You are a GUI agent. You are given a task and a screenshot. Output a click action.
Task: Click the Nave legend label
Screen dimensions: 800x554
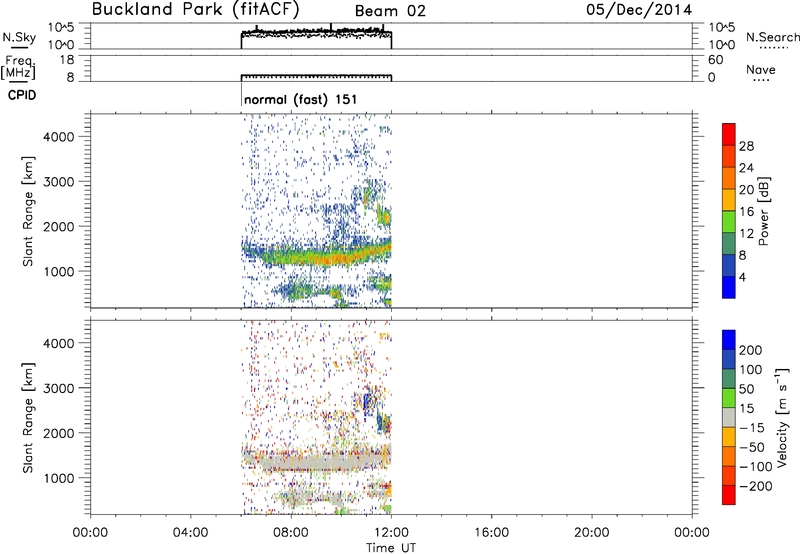coord(761,69)
